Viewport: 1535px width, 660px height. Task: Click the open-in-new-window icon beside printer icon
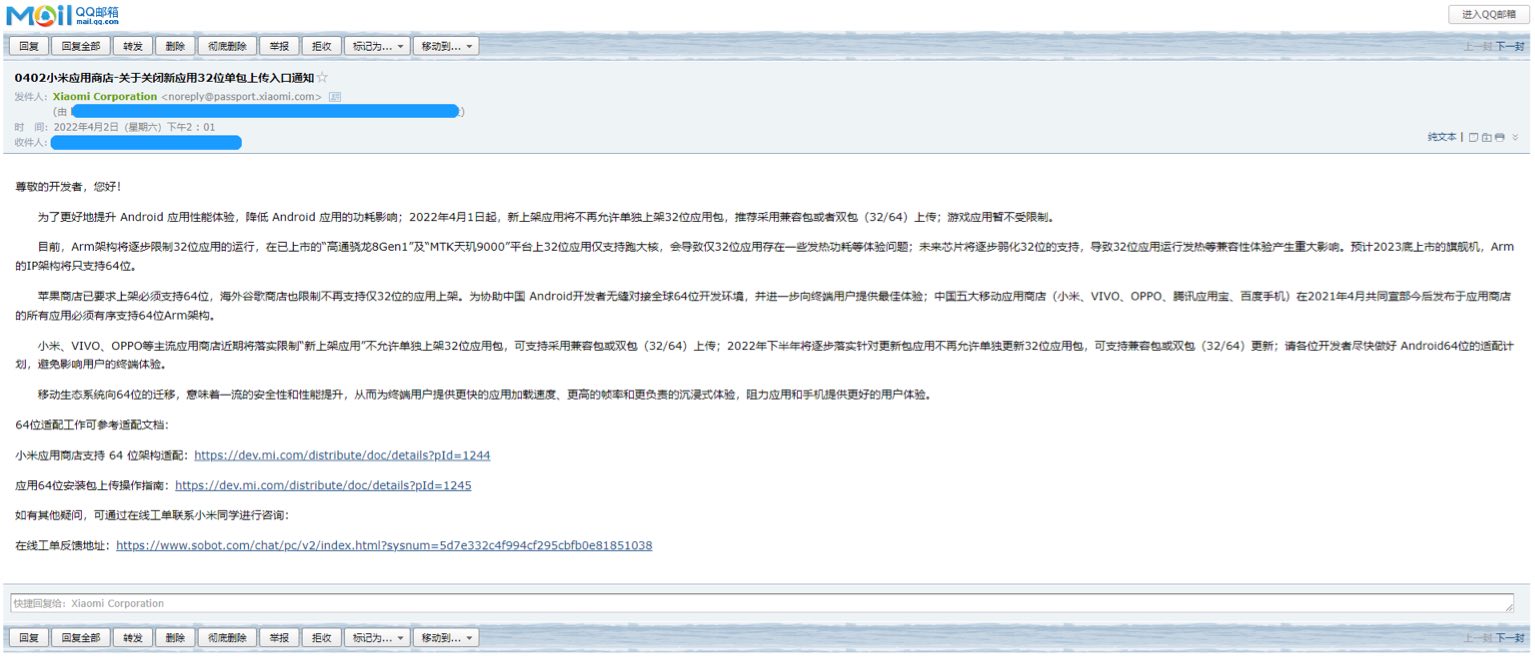(x=1487, y=137)
